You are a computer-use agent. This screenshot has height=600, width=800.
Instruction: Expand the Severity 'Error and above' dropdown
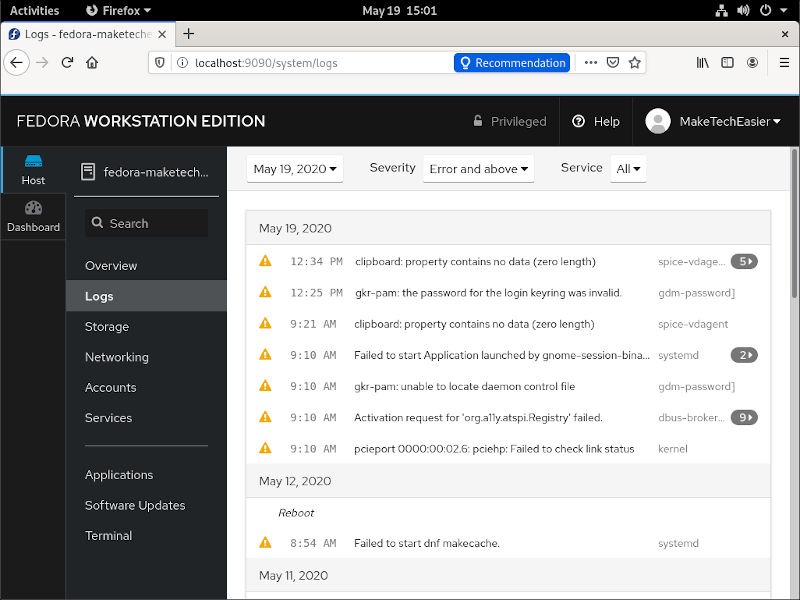click(478, 169)
